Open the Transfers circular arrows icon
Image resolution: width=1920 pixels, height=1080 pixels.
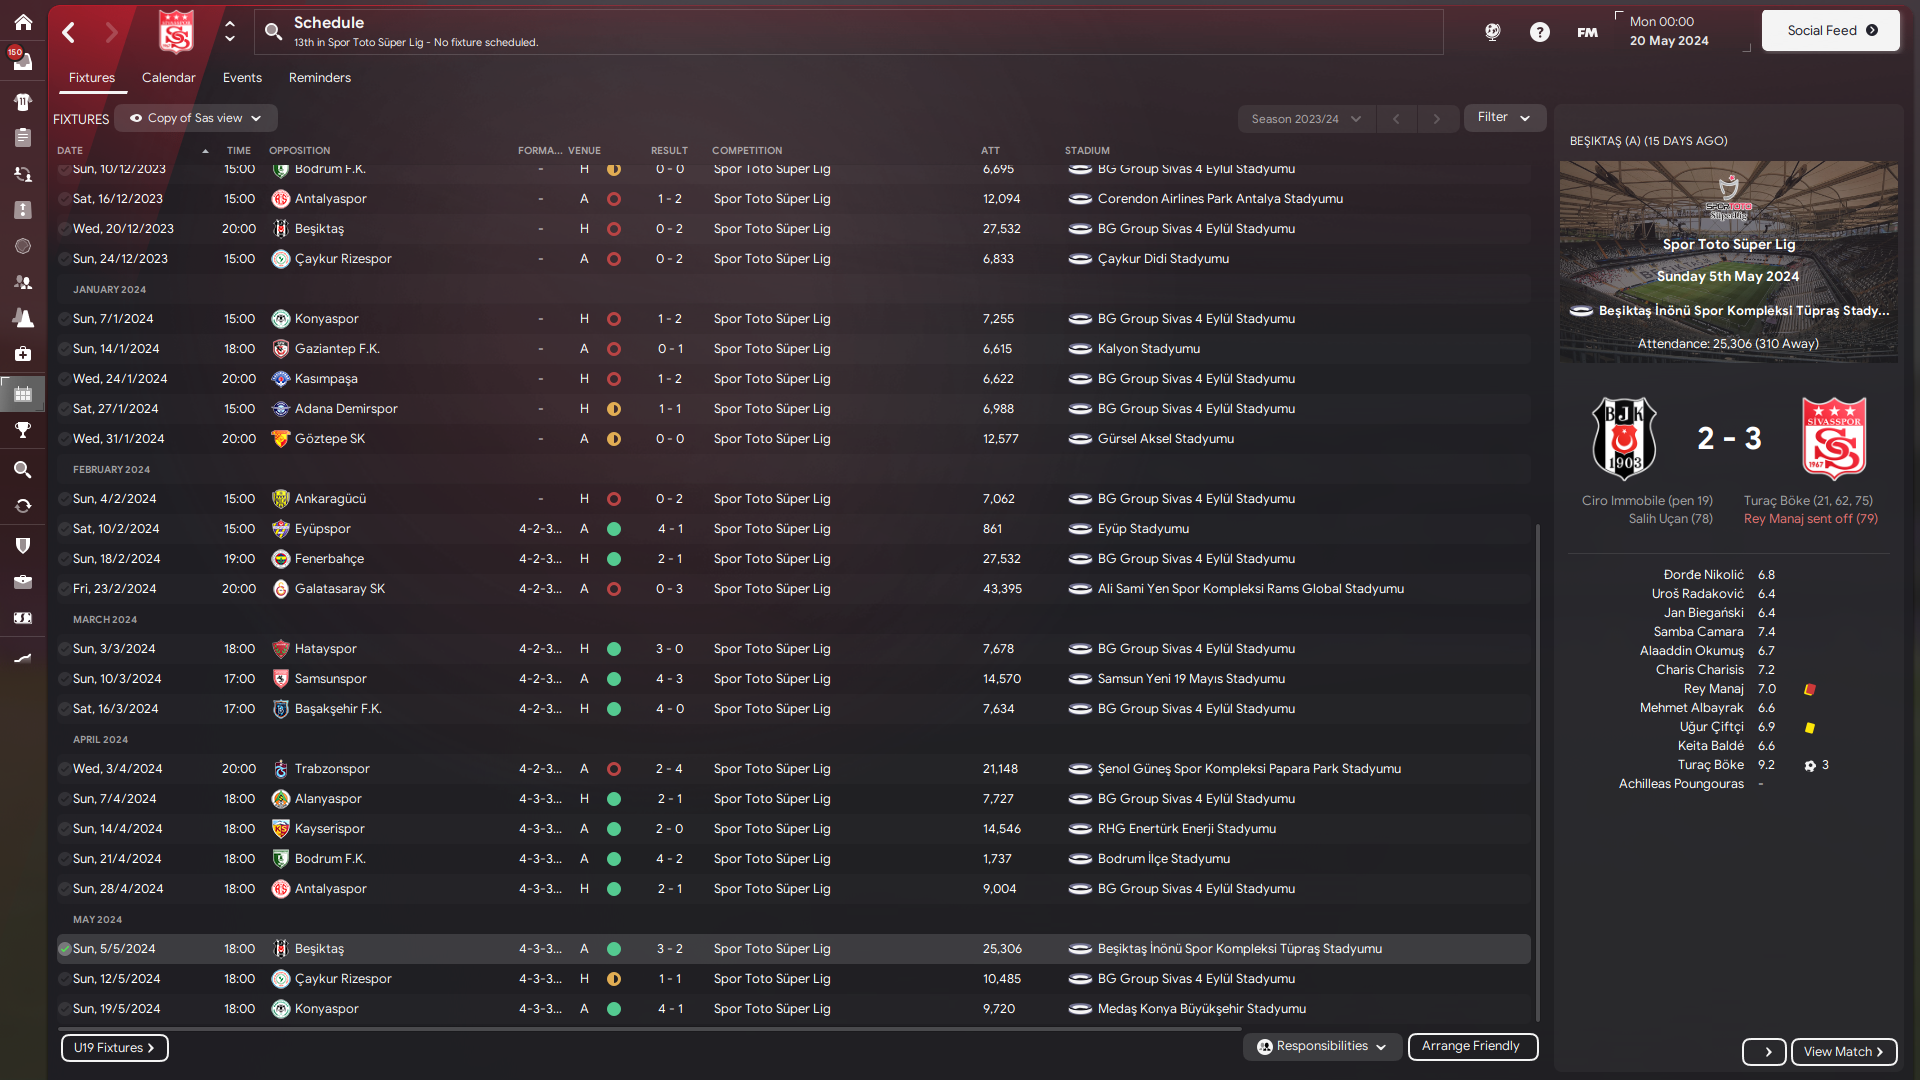tap(23, 506)
